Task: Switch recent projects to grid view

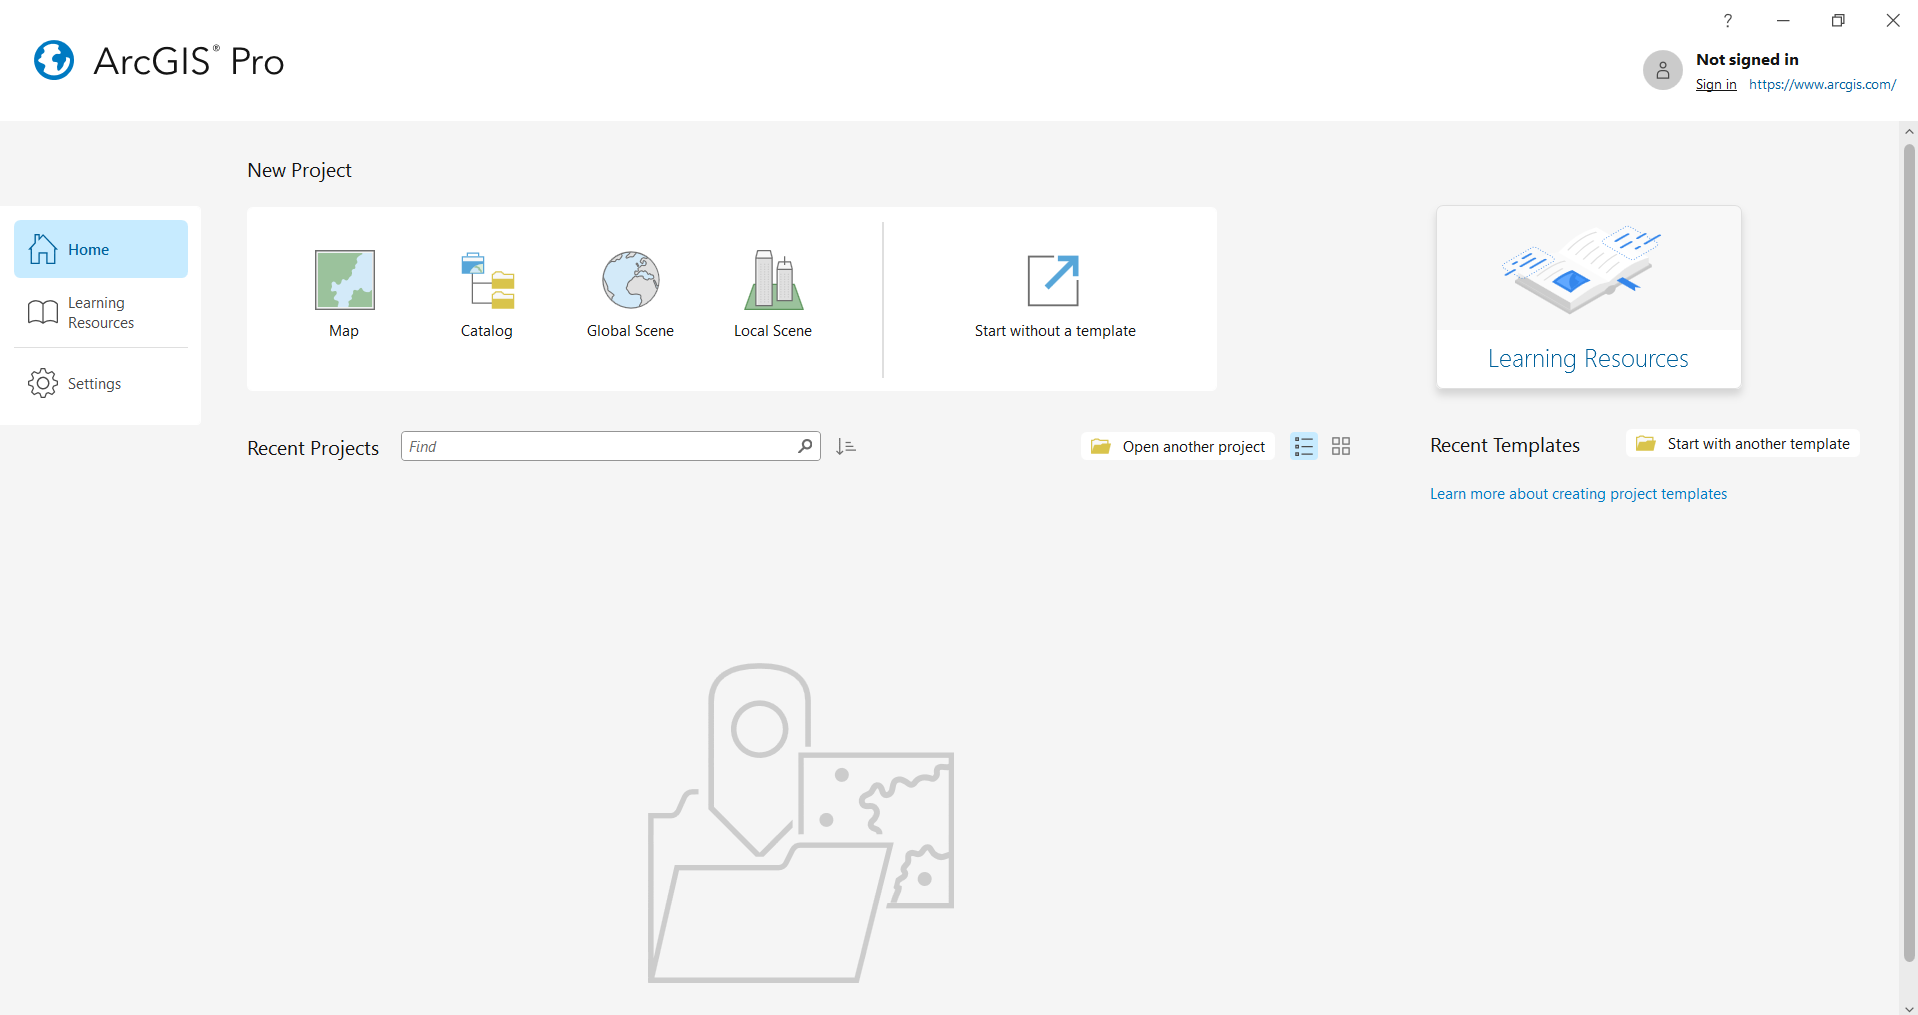Action: point(1341,446)
